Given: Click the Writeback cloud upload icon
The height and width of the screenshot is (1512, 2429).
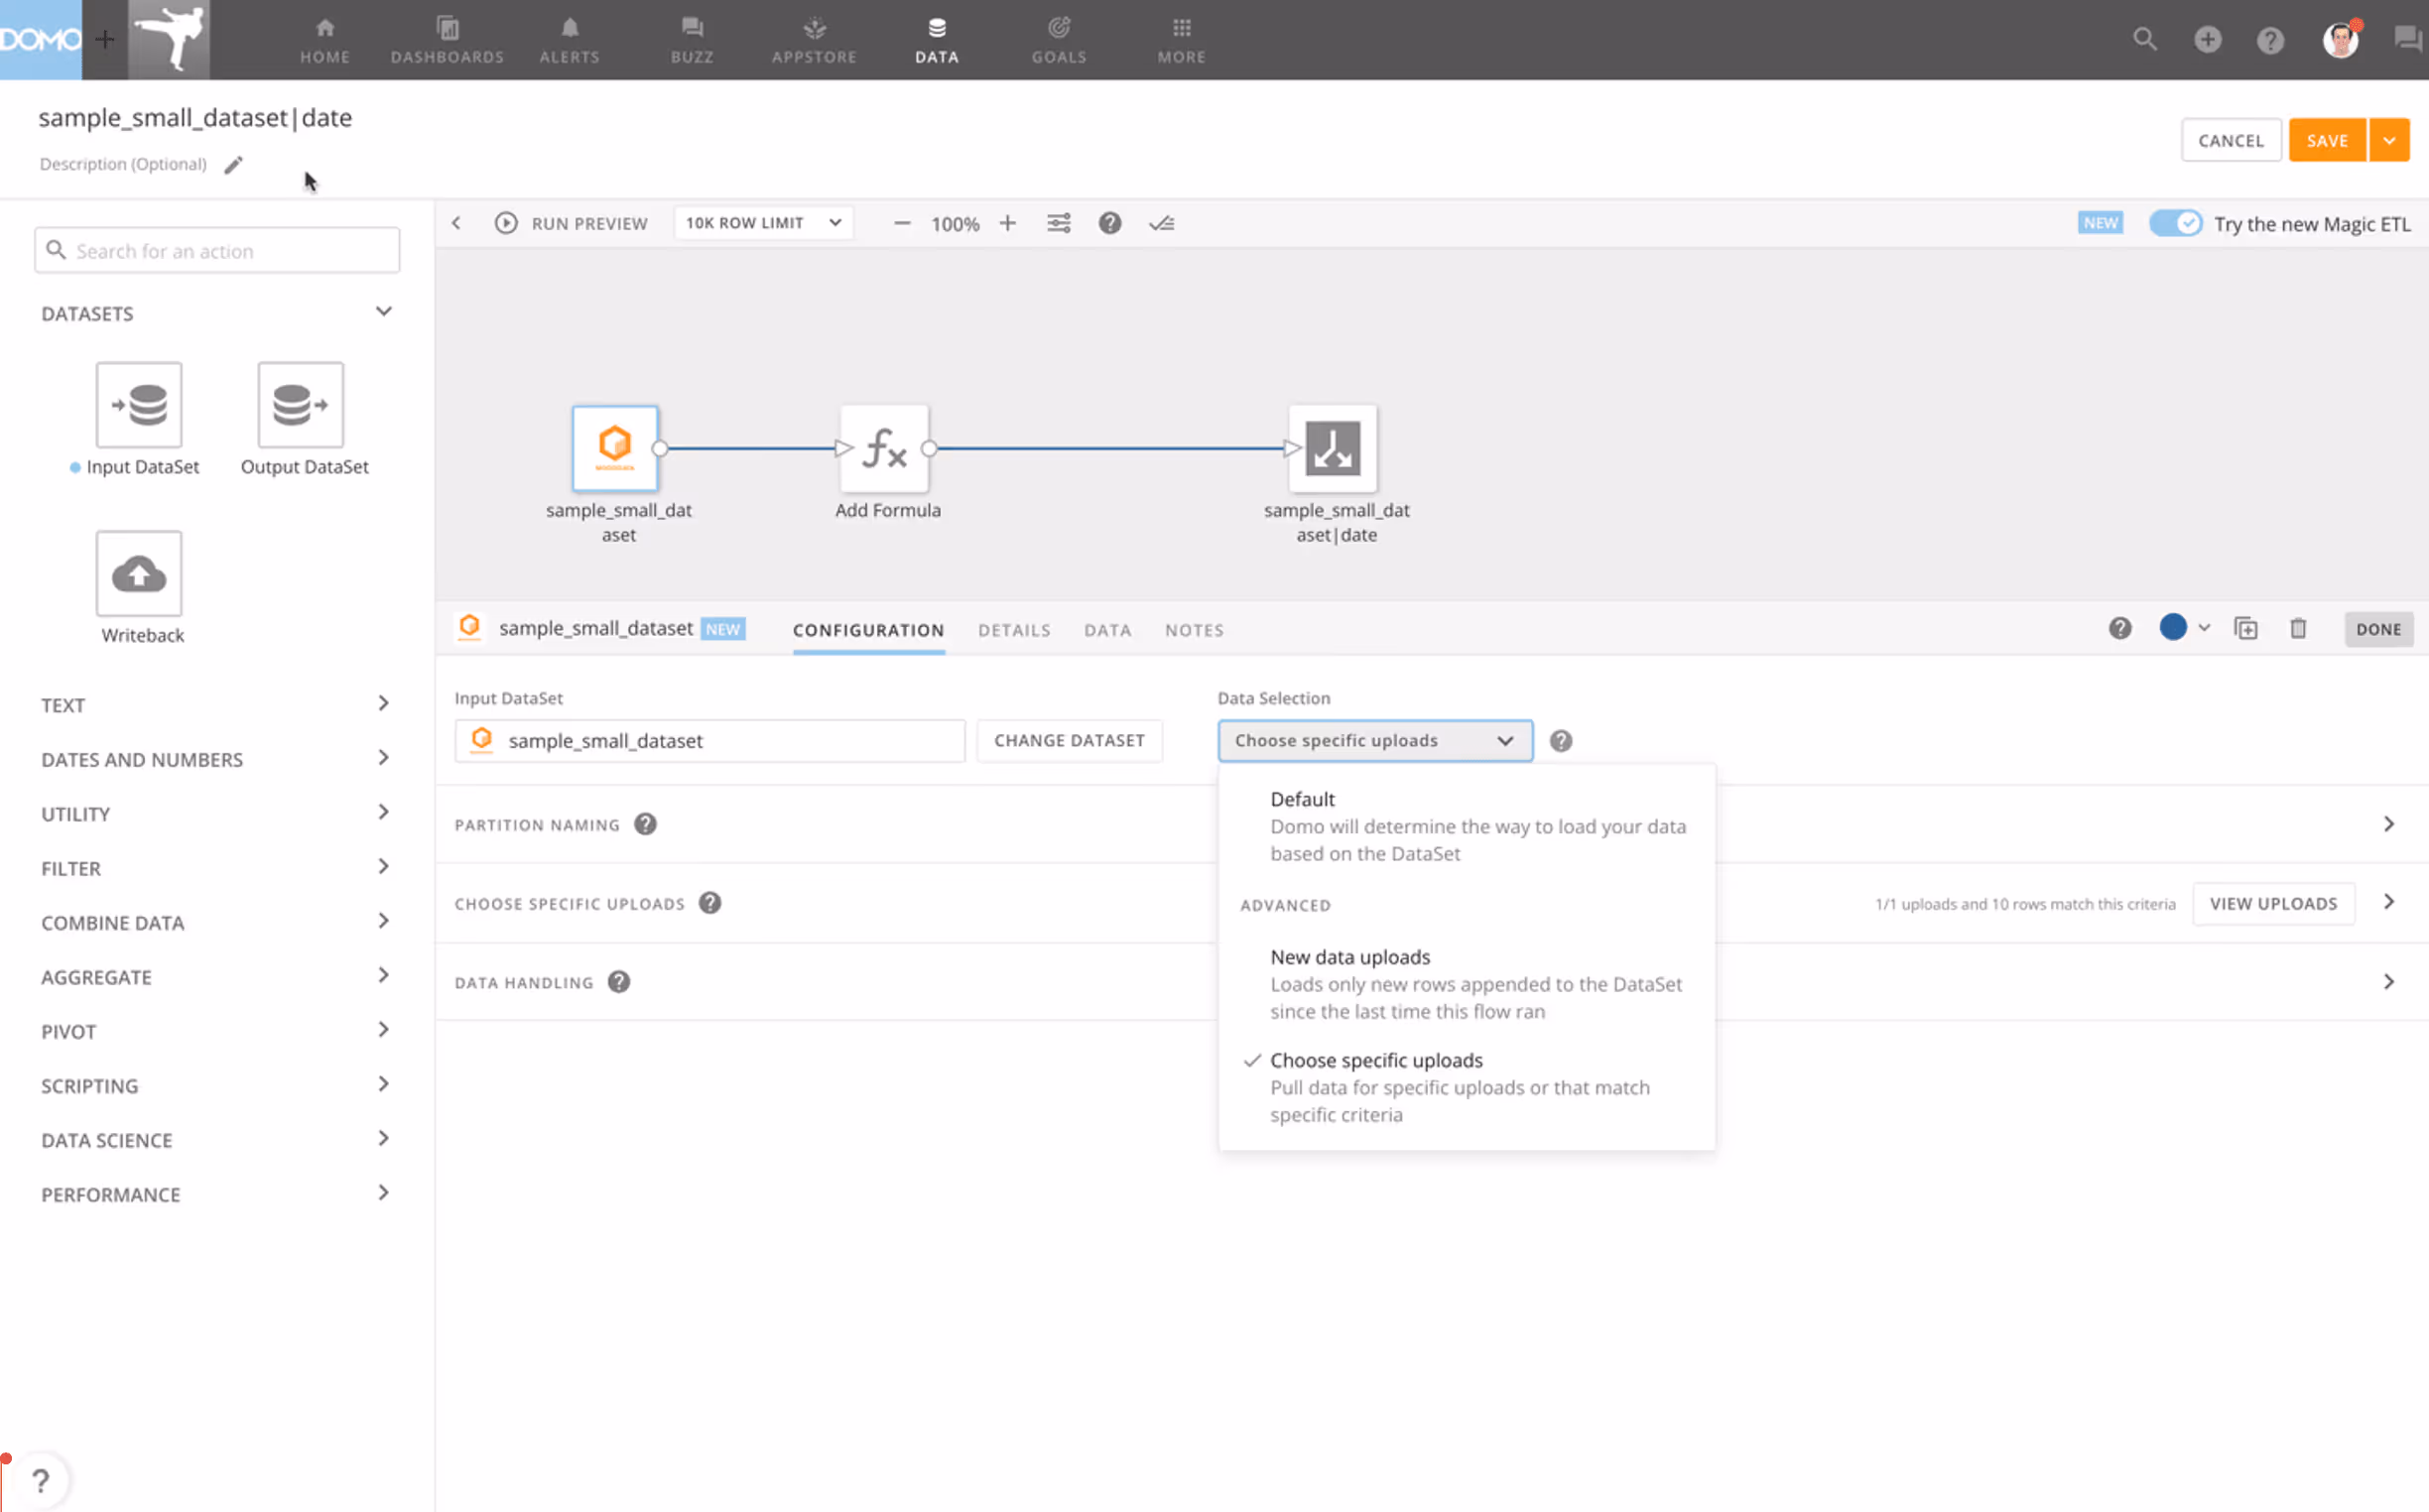Looking at the screenshot, I should click(x=139, y=574).
